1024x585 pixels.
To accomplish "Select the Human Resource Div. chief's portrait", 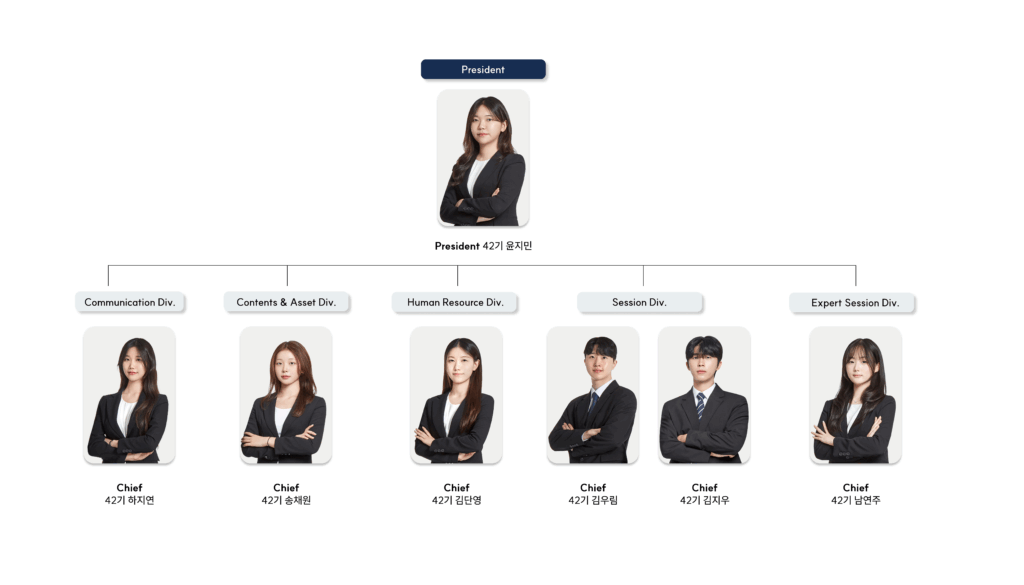I will [x=456, y=396].
